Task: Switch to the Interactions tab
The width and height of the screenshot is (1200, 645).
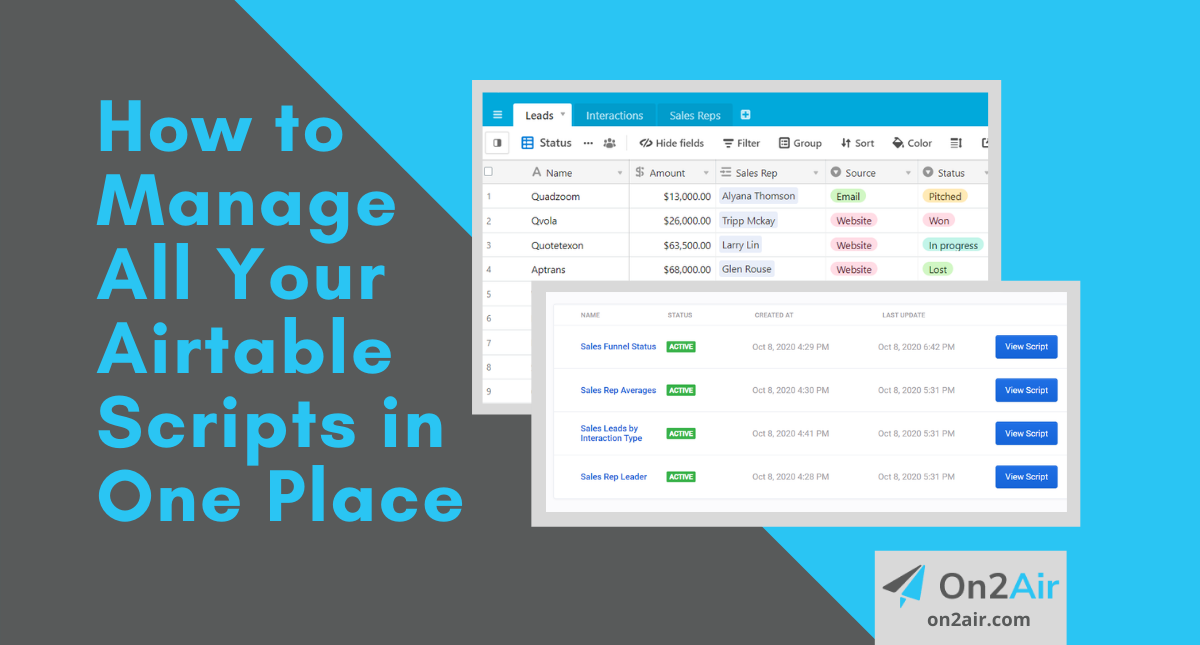Action: click(614, 114)
